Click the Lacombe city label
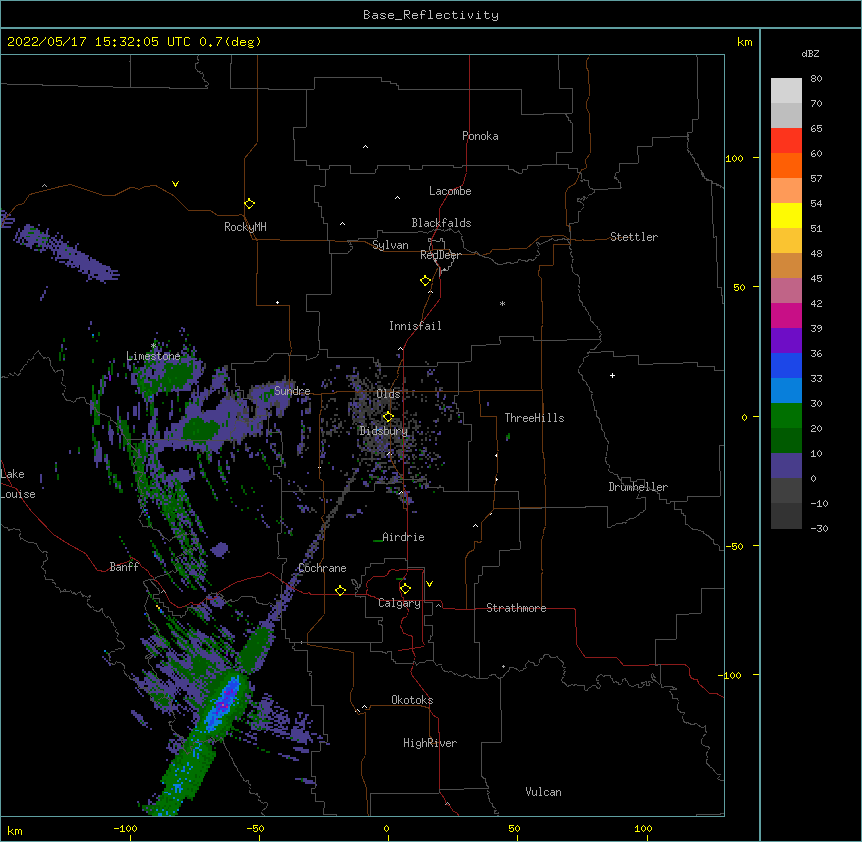The width and height of the screenshot is (862, 842). (450, 191)
